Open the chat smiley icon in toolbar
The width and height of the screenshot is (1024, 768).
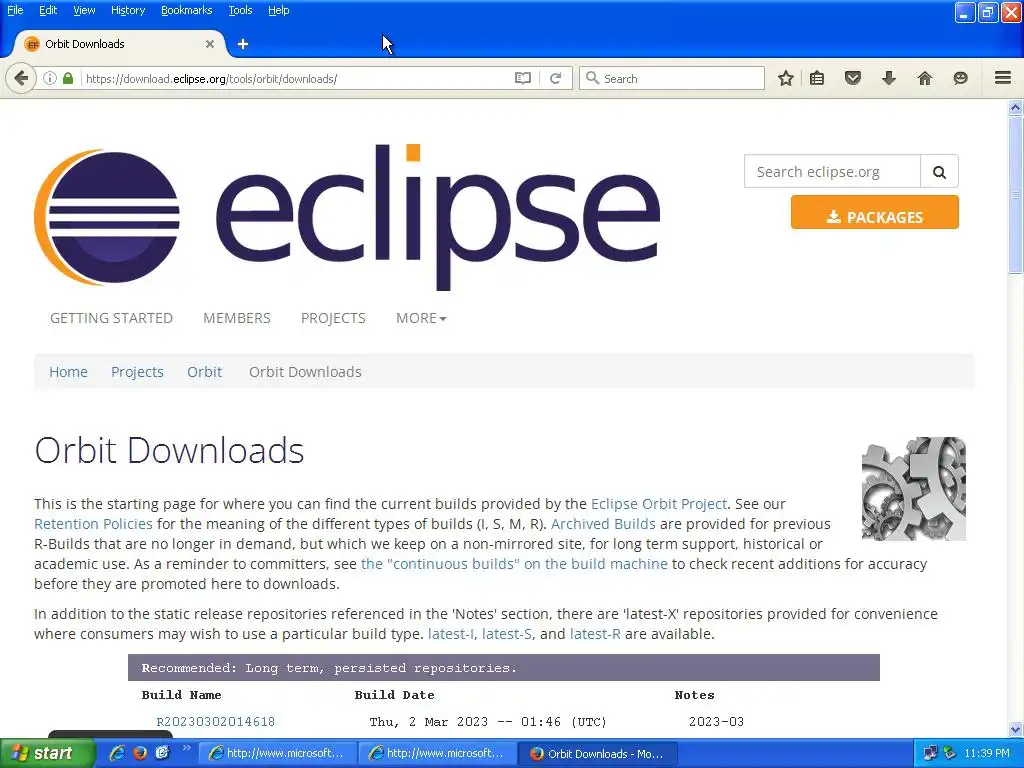960,78
